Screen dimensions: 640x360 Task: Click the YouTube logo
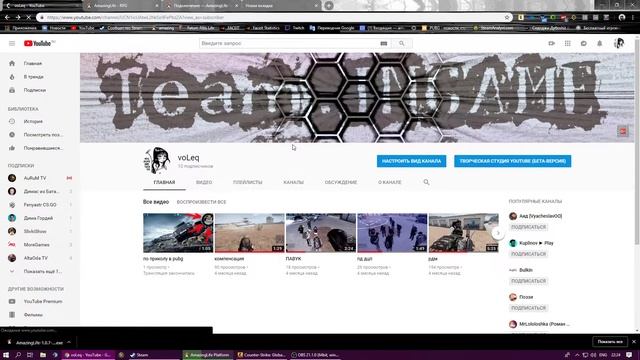click(37, 43)
